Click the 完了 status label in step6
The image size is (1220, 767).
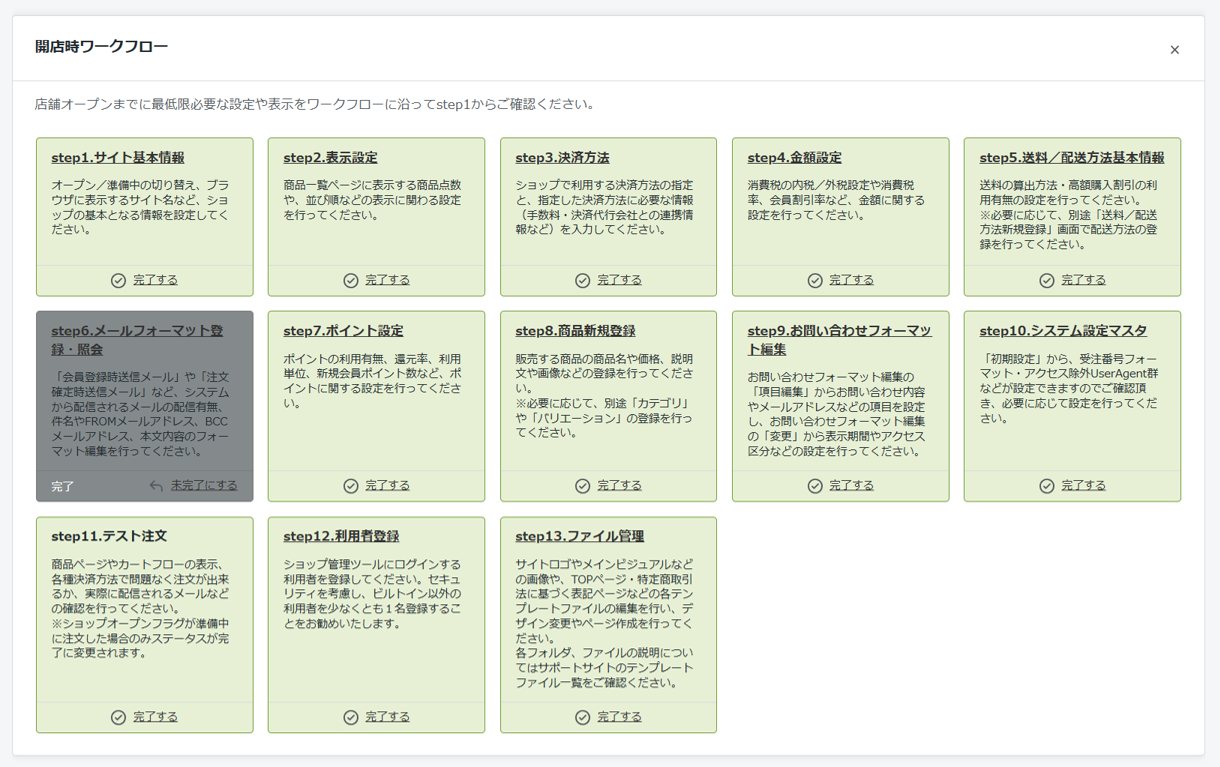tap(63, 487)
